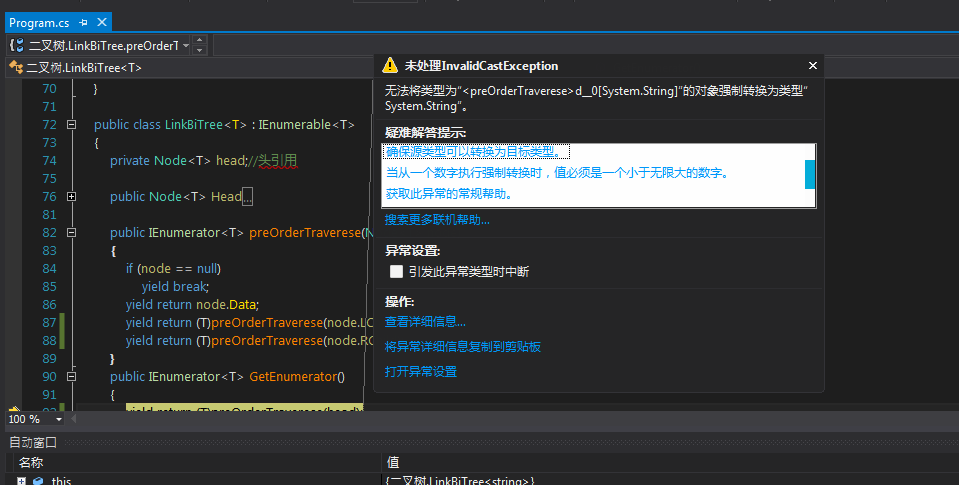Click the horizontal scroll left arrow in editor

pos(74,419)
